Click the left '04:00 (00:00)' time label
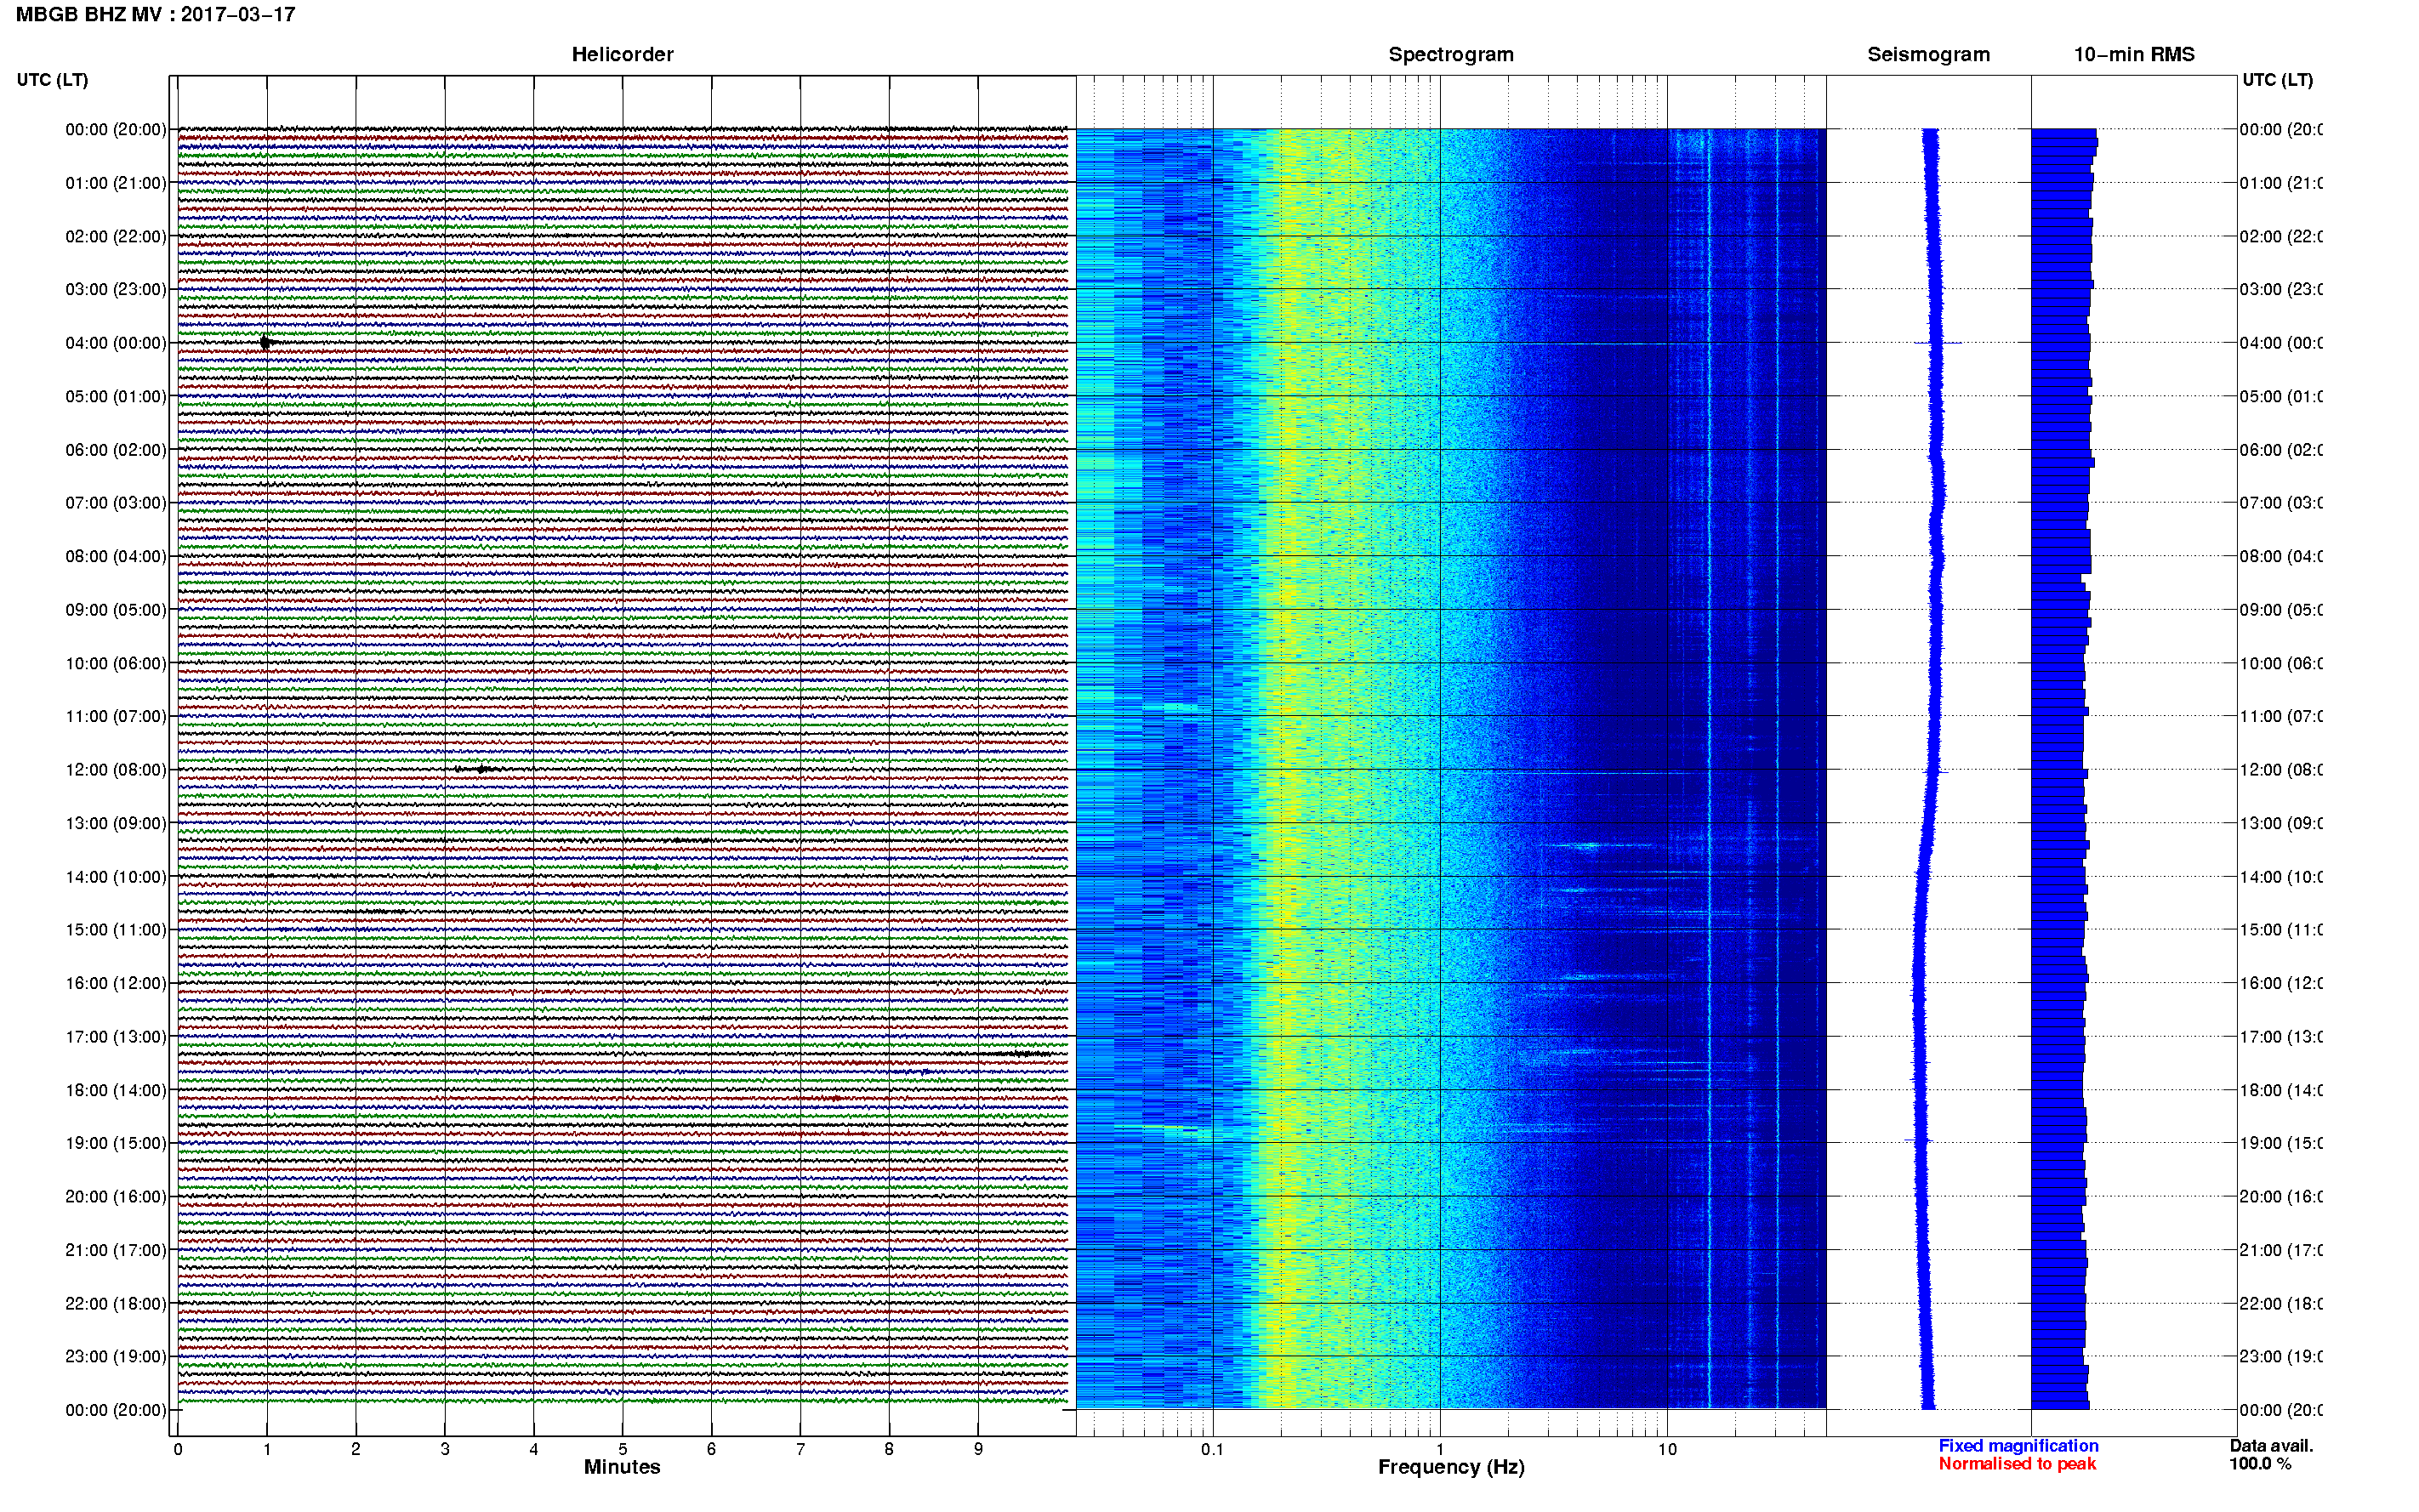The width and height of the screenshot is (2419, 1512). pos(116,343)
